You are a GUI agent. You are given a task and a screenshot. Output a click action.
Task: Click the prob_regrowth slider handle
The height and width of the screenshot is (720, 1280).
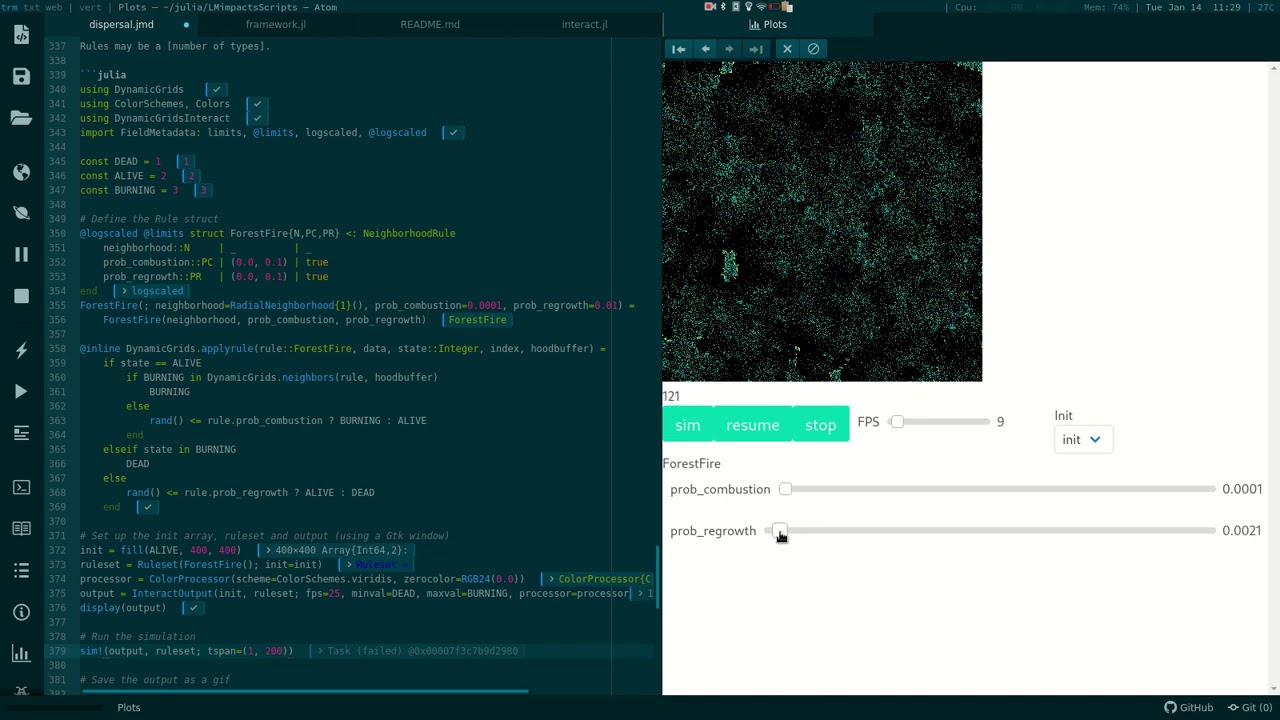click(779, 531)
